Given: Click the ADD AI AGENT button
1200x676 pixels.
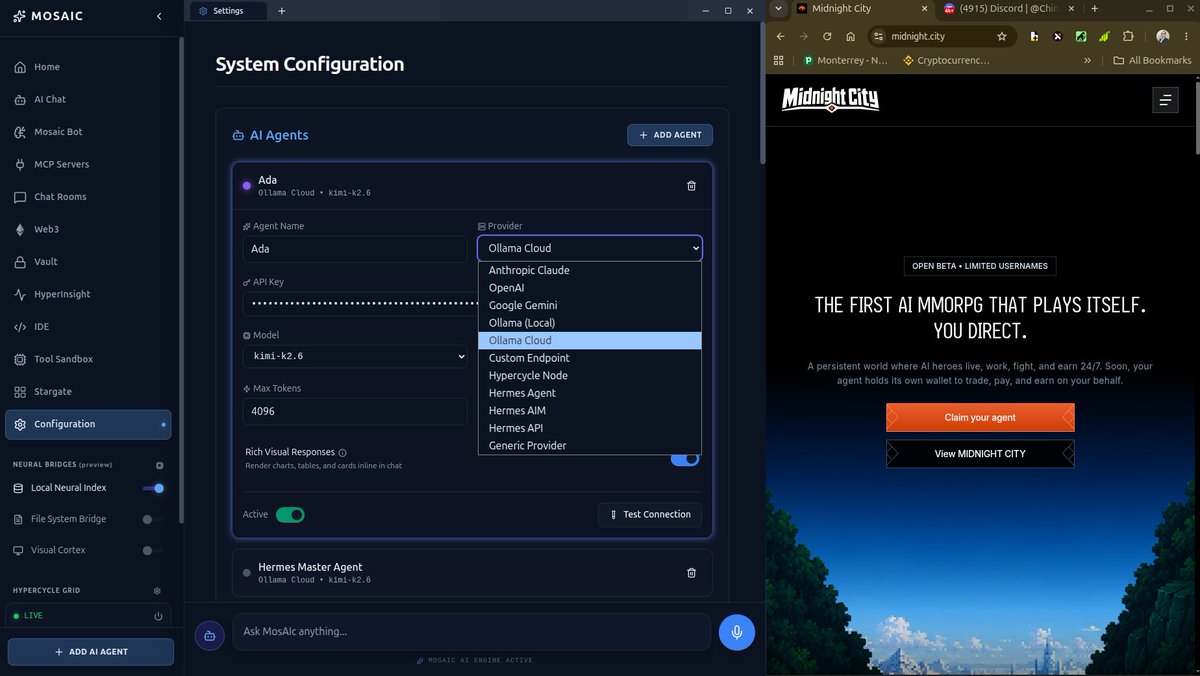Looking at the screenshot, I should 90,652.
